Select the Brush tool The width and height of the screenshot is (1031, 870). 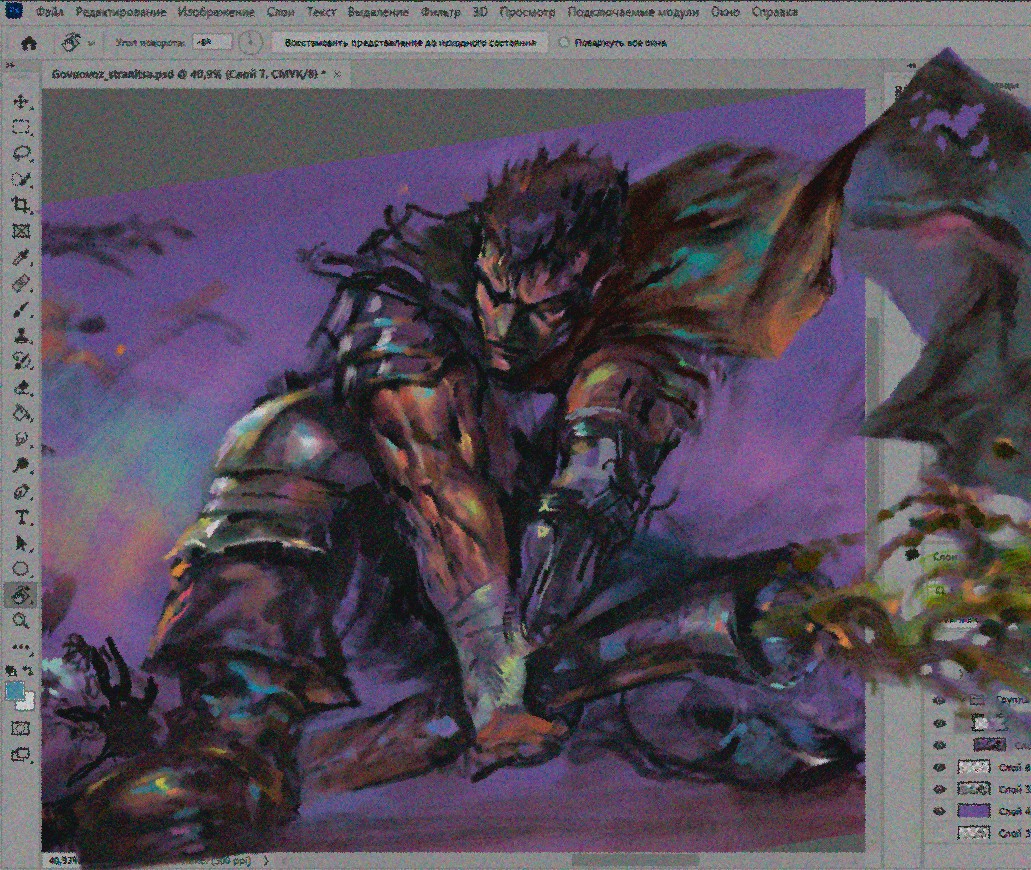21,310
